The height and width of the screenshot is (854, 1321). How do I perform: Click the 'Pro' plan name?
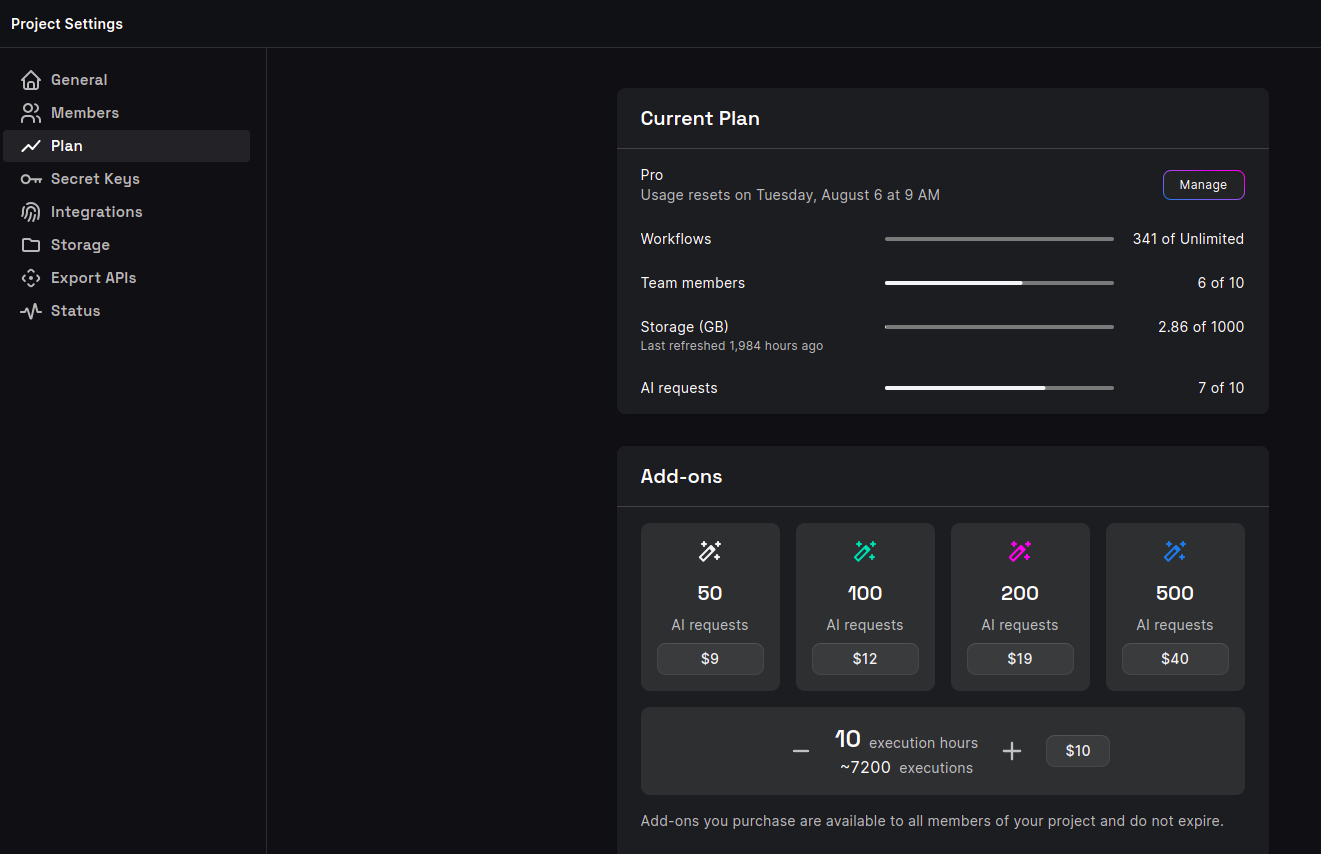click(x=652, y=175)
